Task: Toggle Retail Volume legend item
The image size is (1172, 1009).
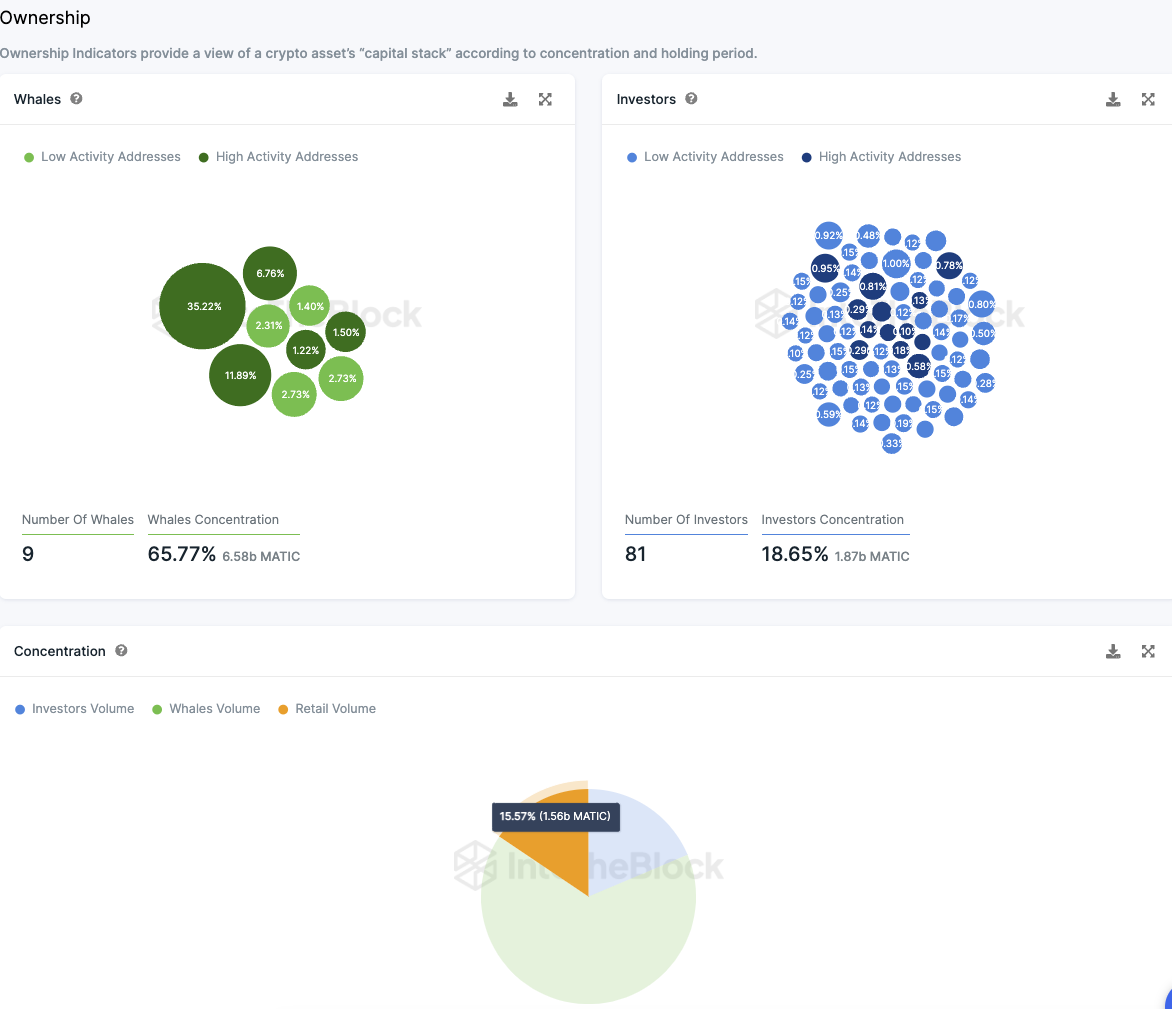Action: pyautogui.click(x=327, y=709)
